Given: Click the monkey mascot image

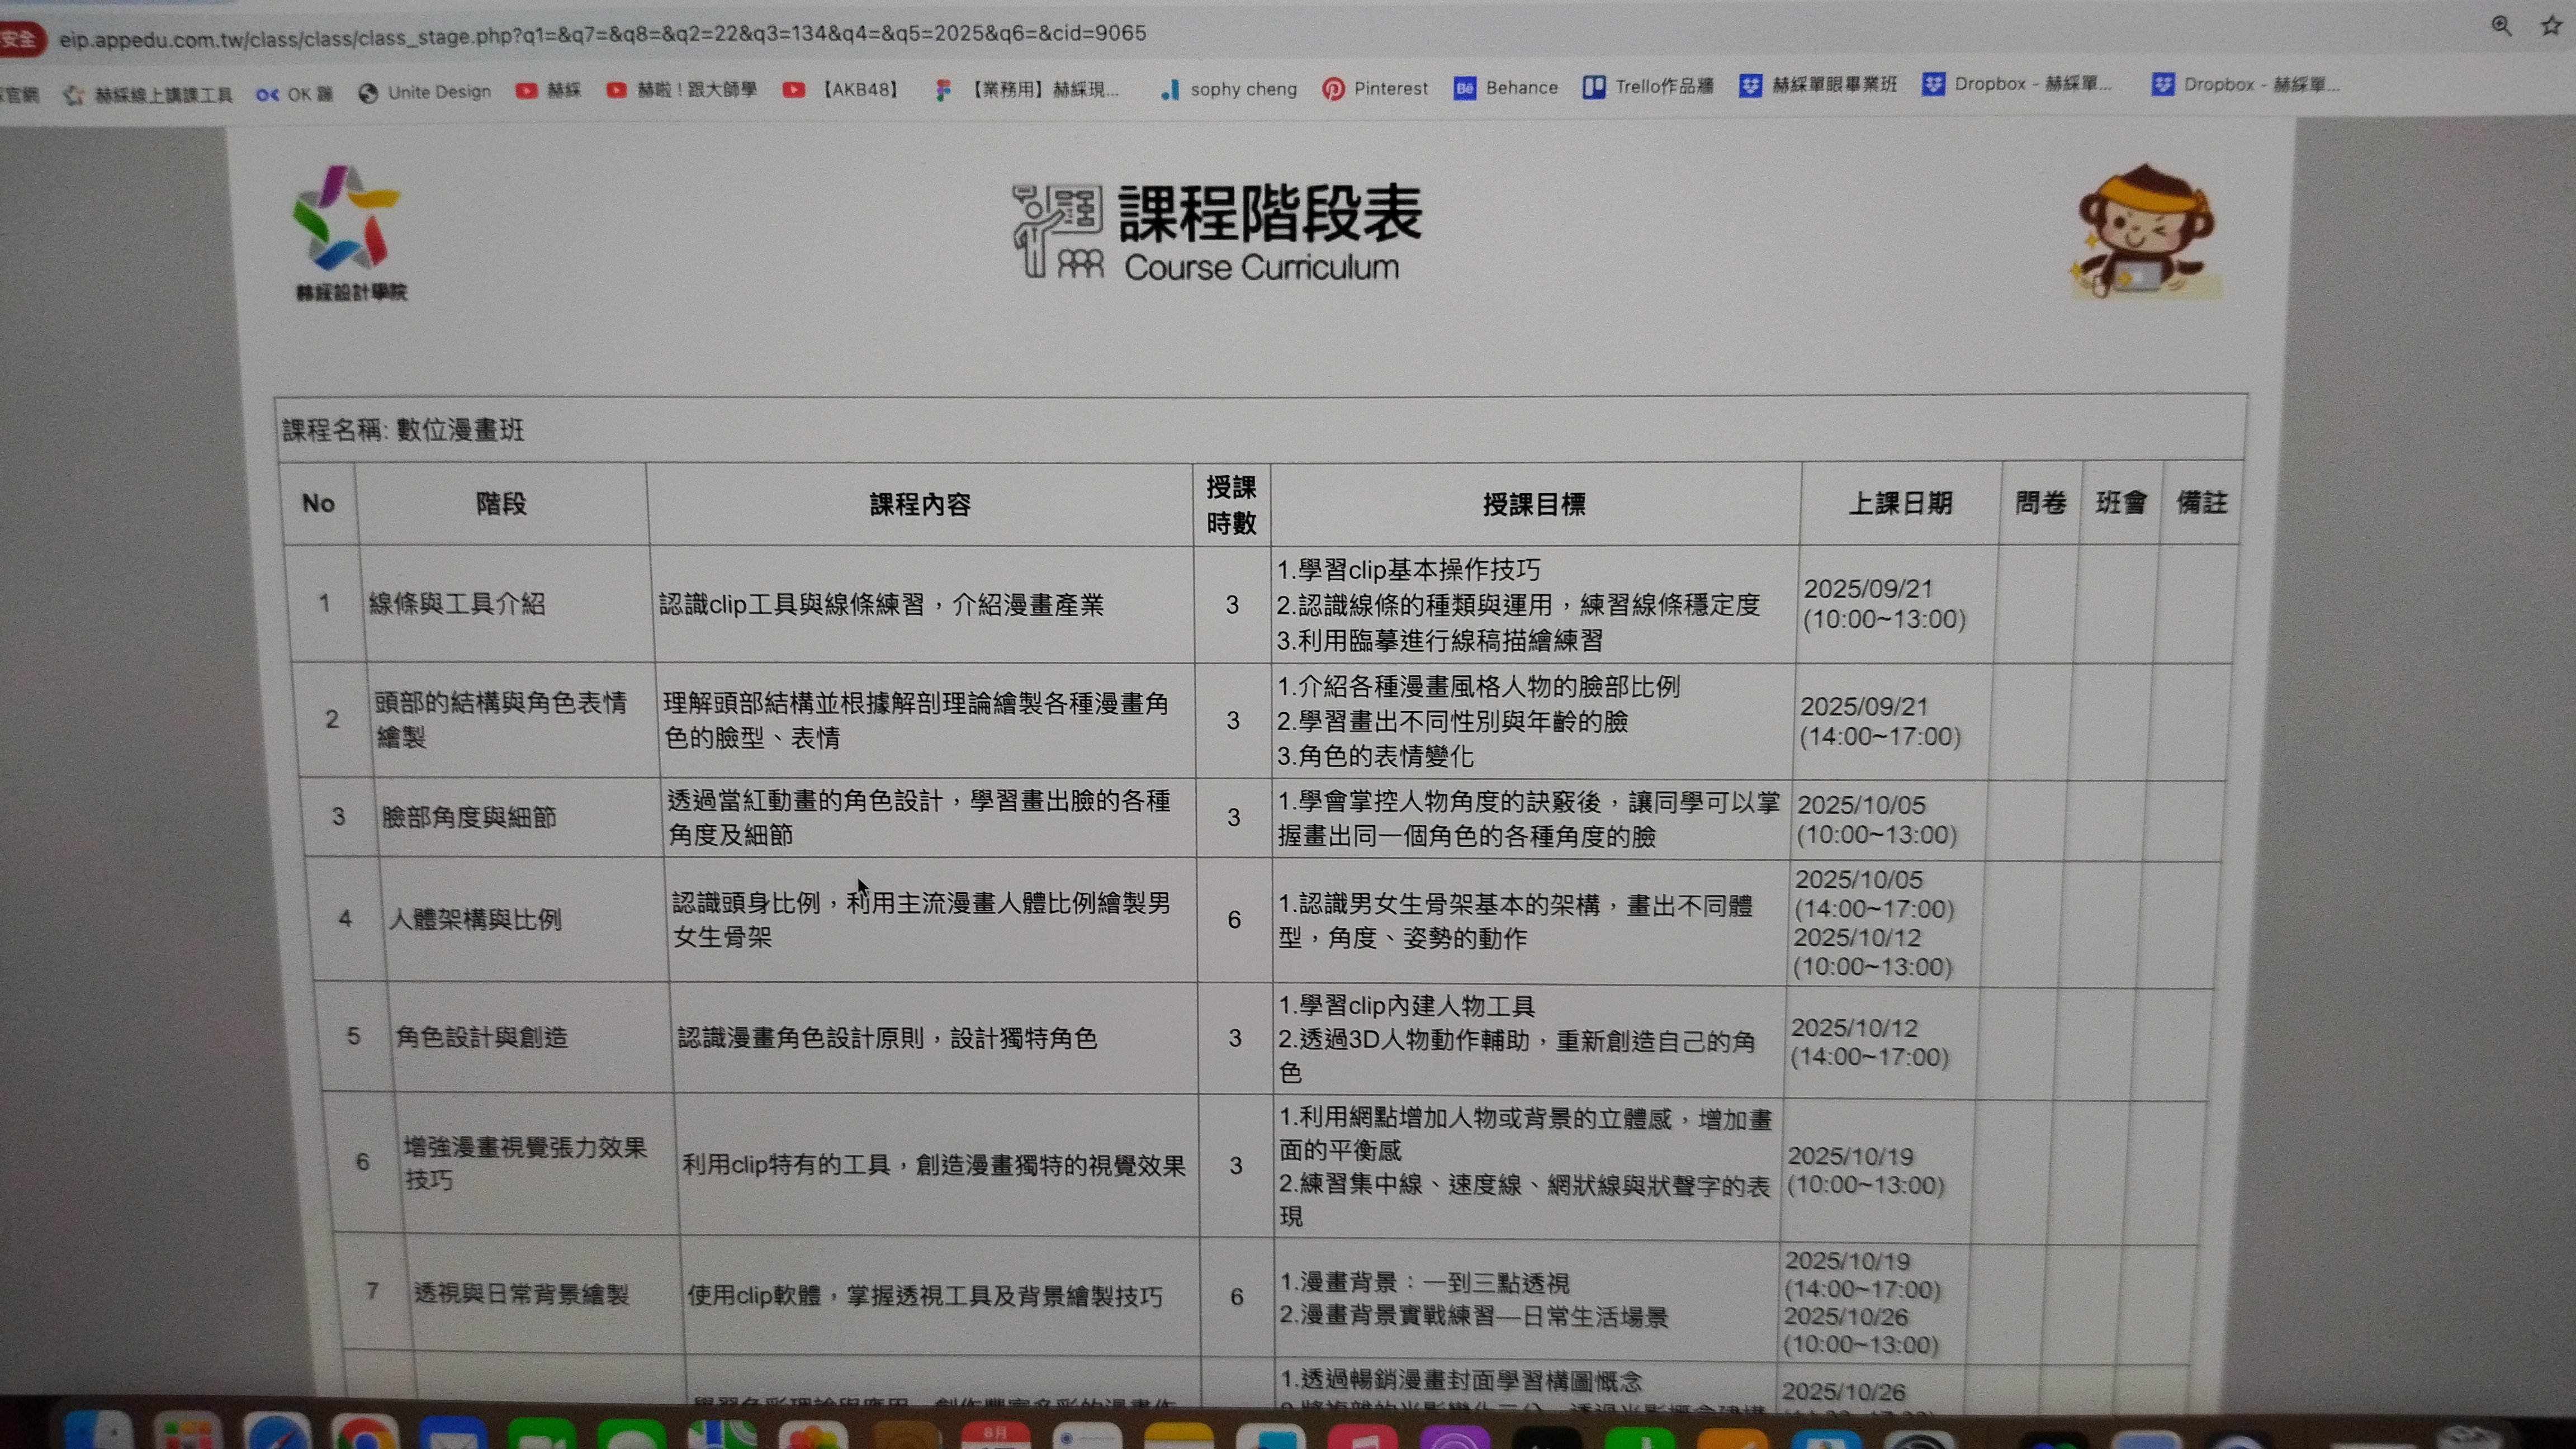Looking at the screenshot, I should point(2146,232).
